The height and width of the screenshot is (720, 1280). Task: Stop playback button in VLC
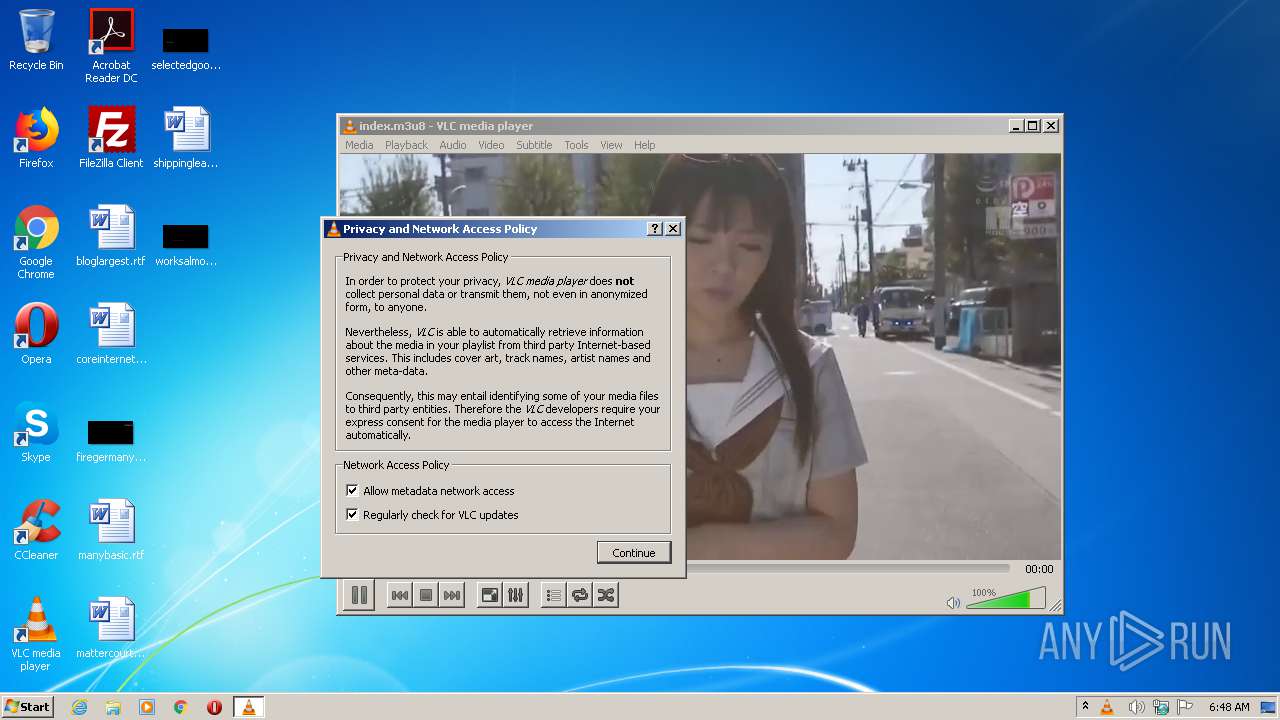click(x=425, y=595)
